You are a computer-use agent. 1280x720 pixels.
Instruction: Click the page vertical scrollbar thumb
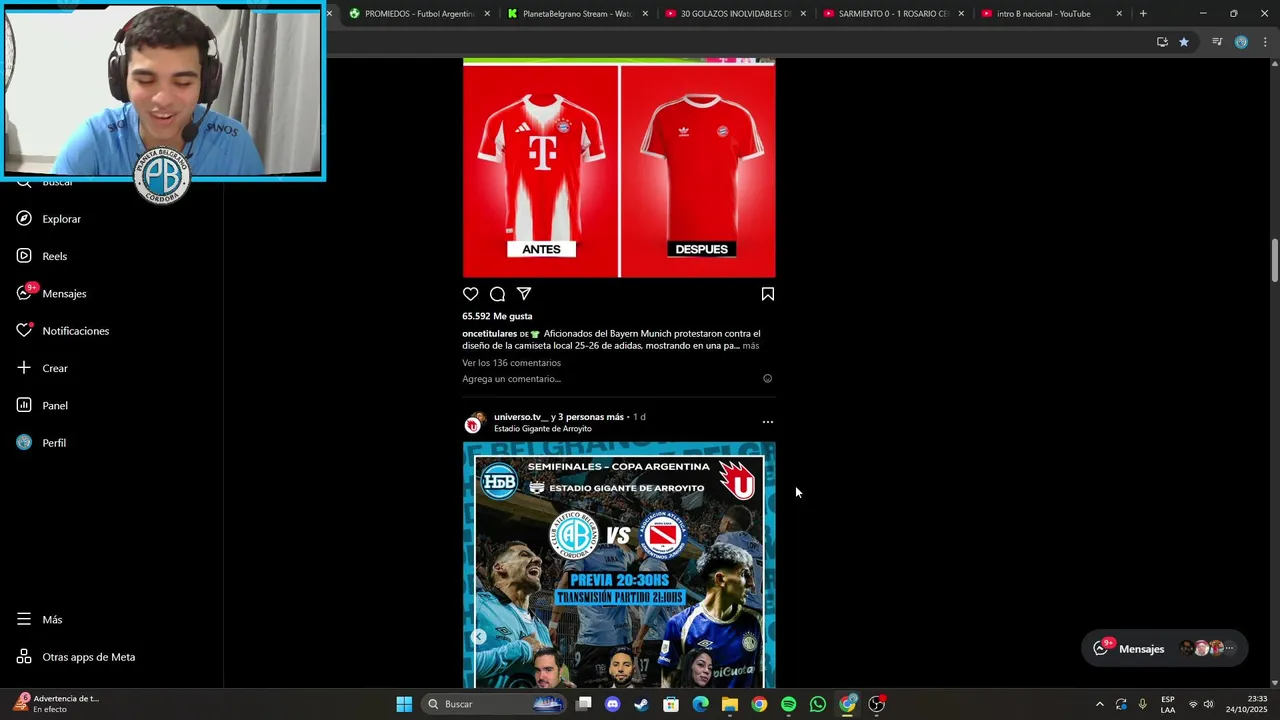[x=1275, y=260]
